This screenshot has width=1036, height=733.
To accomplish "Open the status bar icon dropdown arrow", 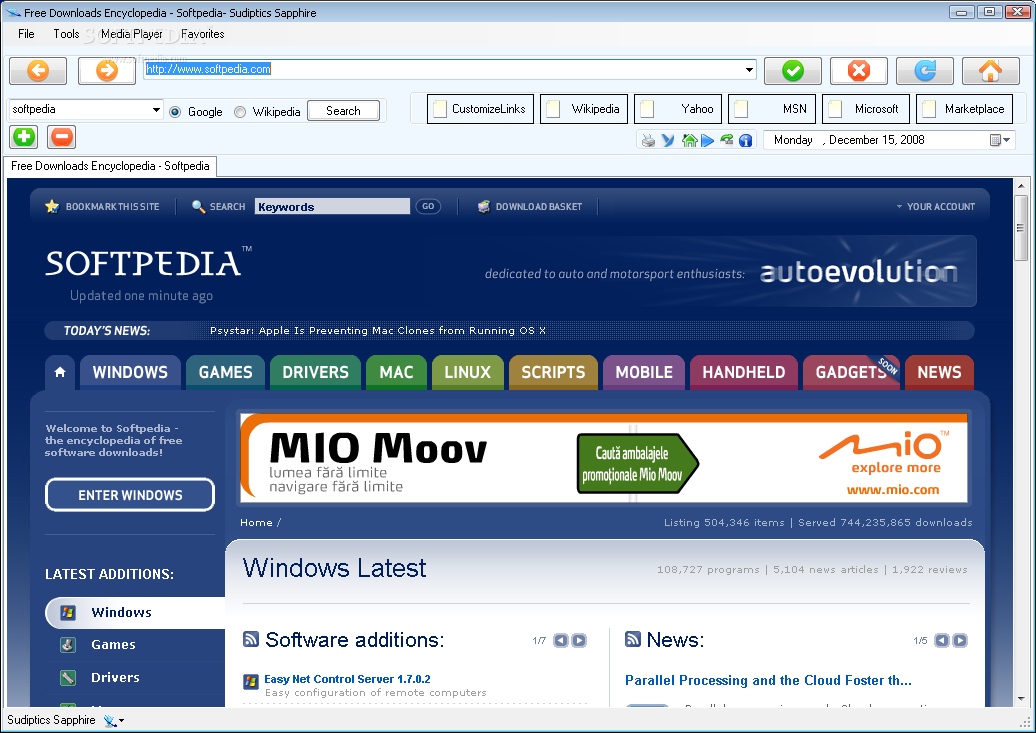I will 122,721.
